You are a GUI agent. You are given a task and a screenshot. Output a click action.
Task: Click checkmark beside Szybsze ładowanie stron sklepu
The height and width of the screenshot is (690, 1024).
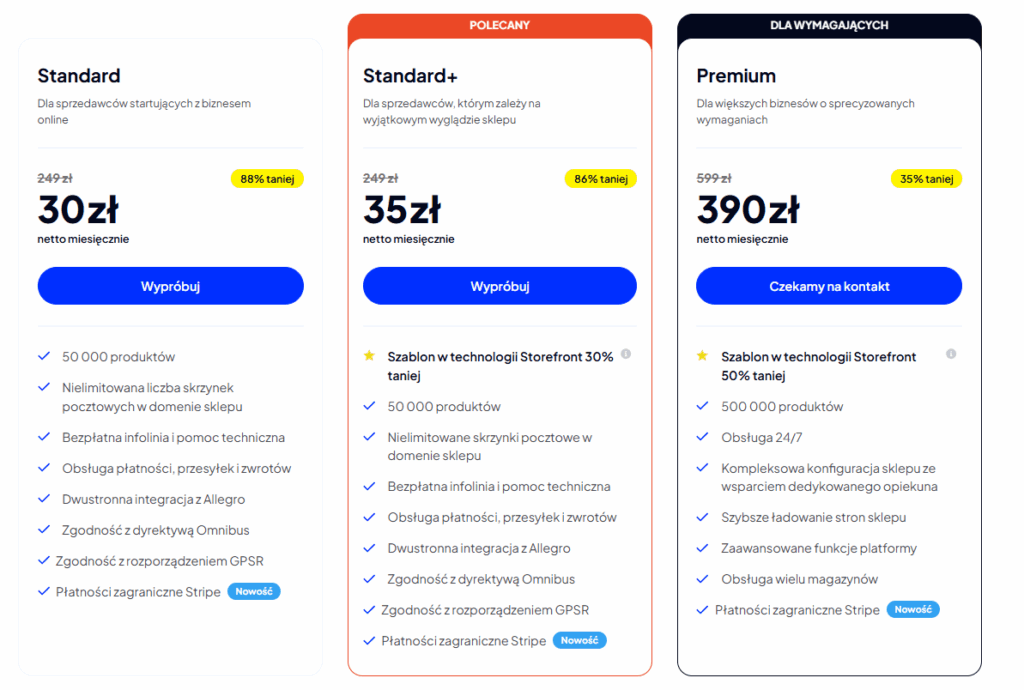point(702,517)
